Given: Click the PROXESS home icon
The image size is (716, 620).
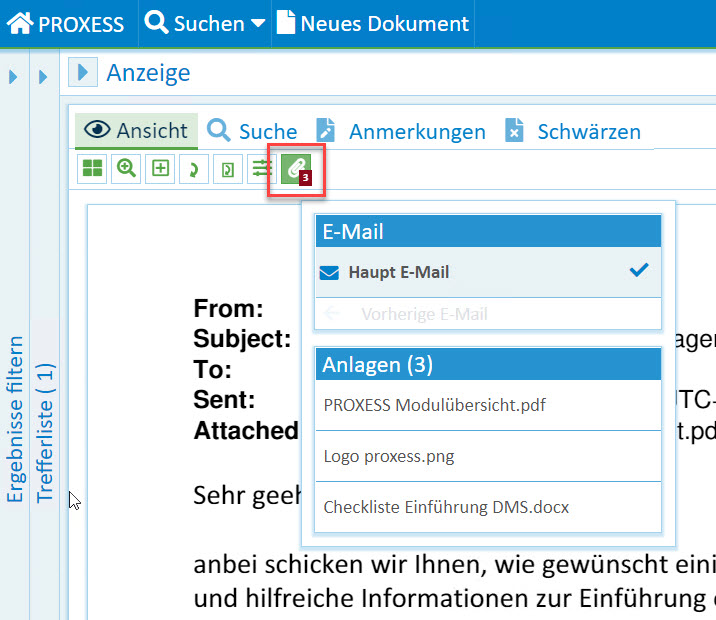Looking at the screenshot, I should 20,23.
